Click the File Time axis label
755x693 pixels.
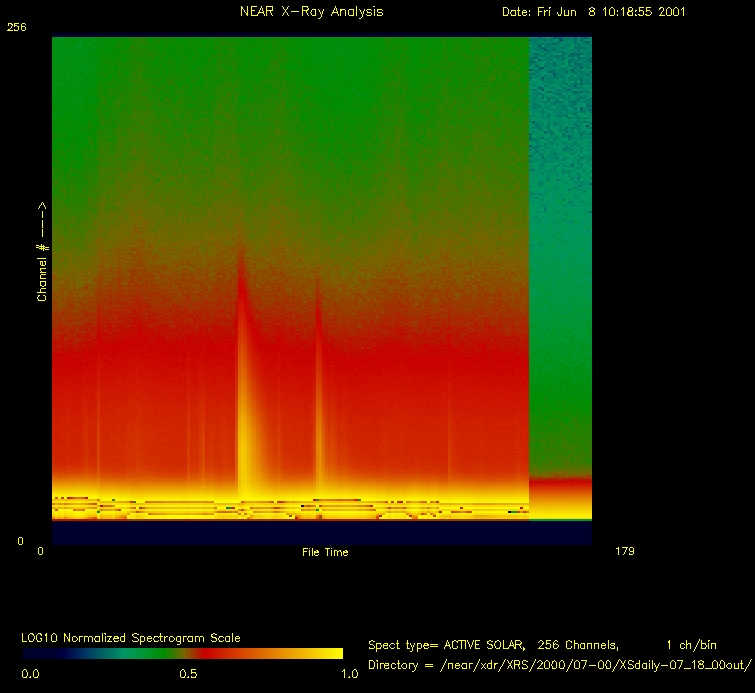pyautogui.click(x=325, y=552)
